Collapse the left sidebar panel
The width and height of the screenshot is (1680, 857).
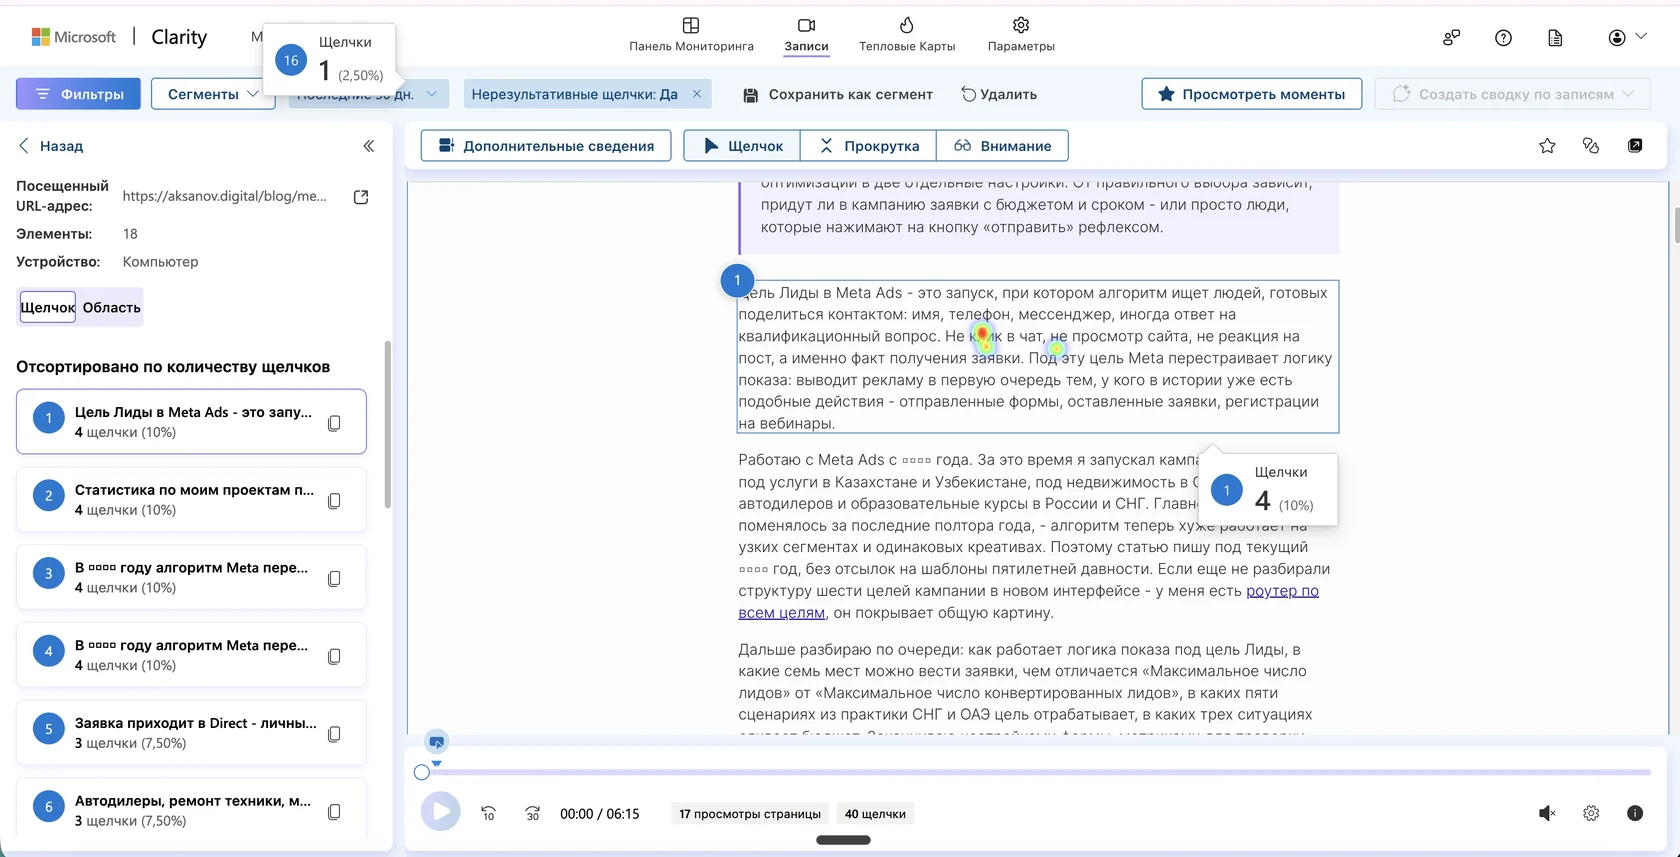click(368, 146)
